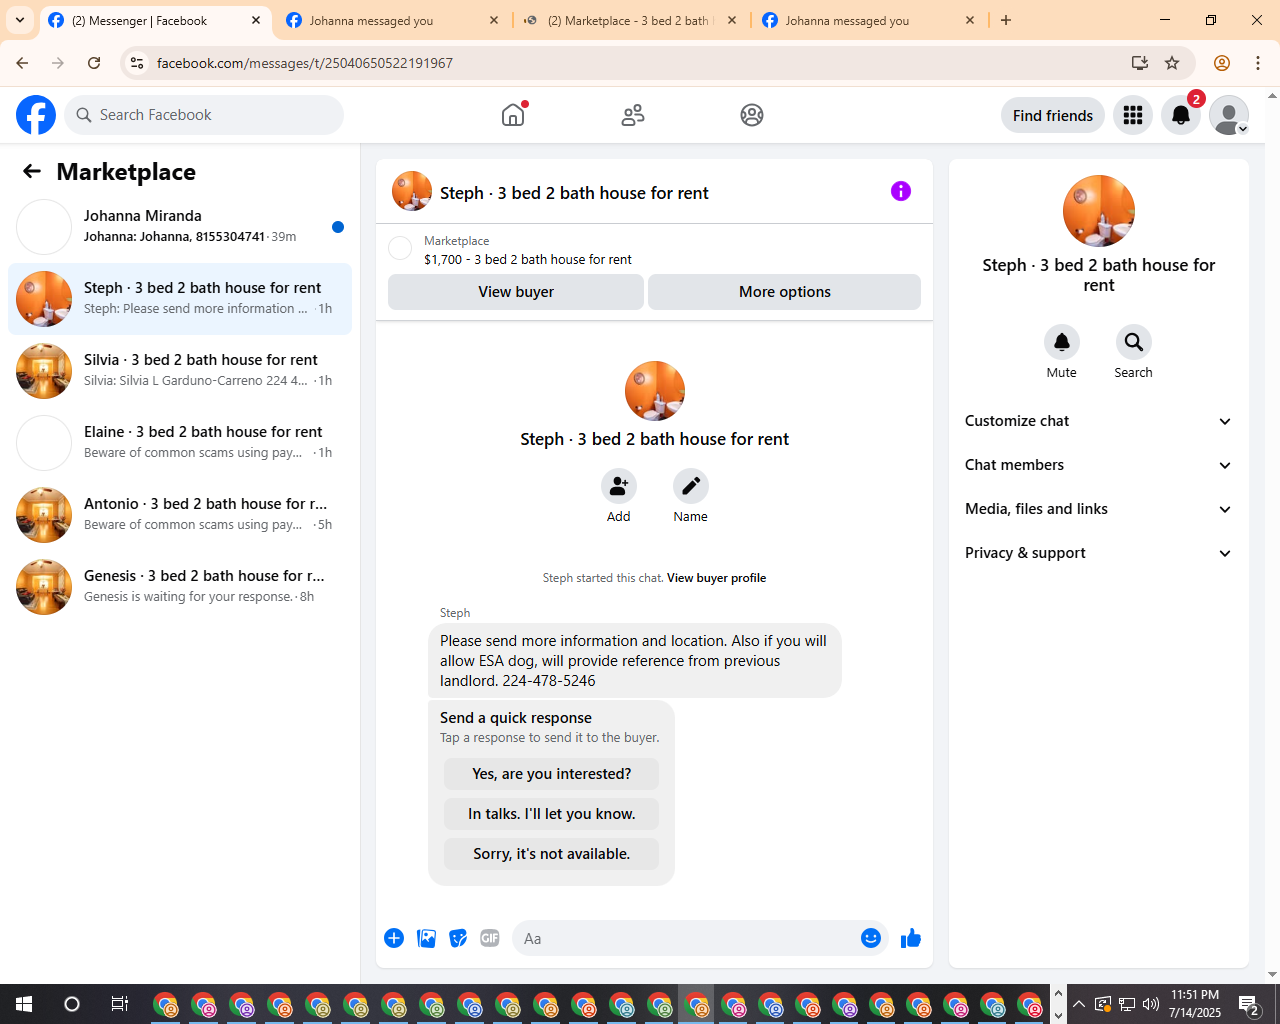Open Chrome three-dot menu
This screenshot has height=1024, width=1280.
(1258, 63)
